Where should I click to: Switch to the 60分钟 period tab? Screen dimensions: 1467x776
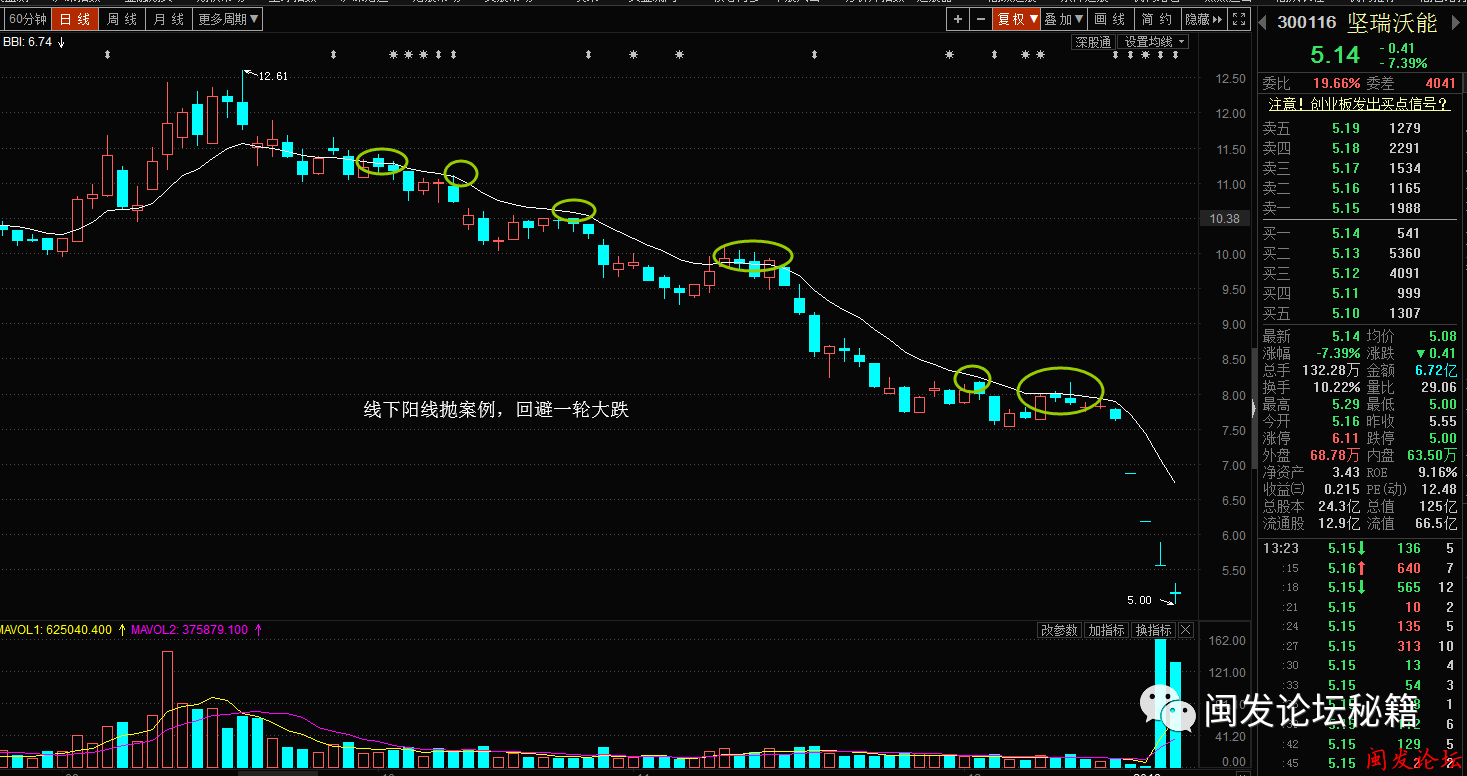pyautogui.click(x=26, y=19)
